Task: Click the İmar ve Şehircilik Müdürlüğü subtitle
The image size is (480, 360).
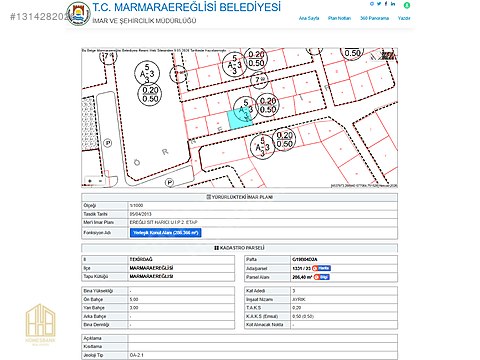Action: click(144, 21)
